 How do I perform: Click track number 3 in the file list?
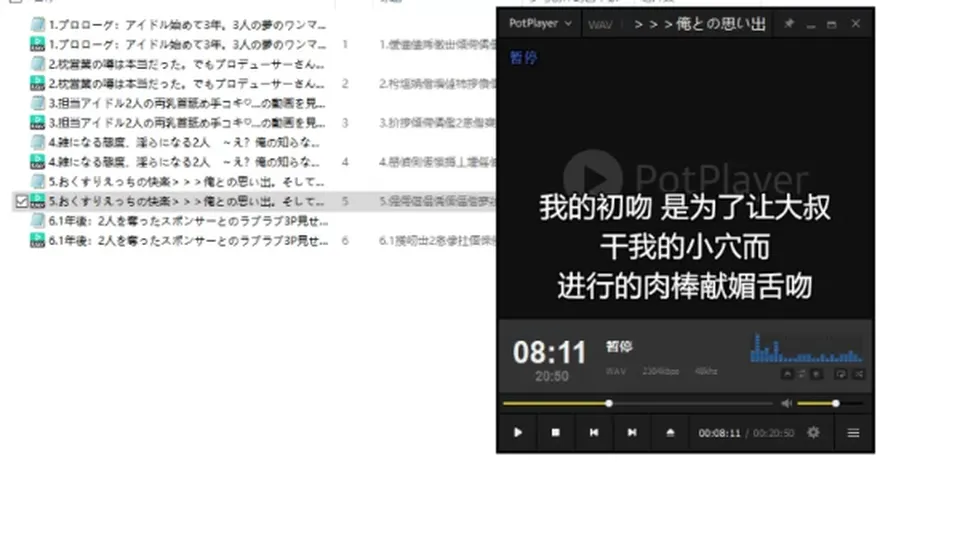click(345, 123)
